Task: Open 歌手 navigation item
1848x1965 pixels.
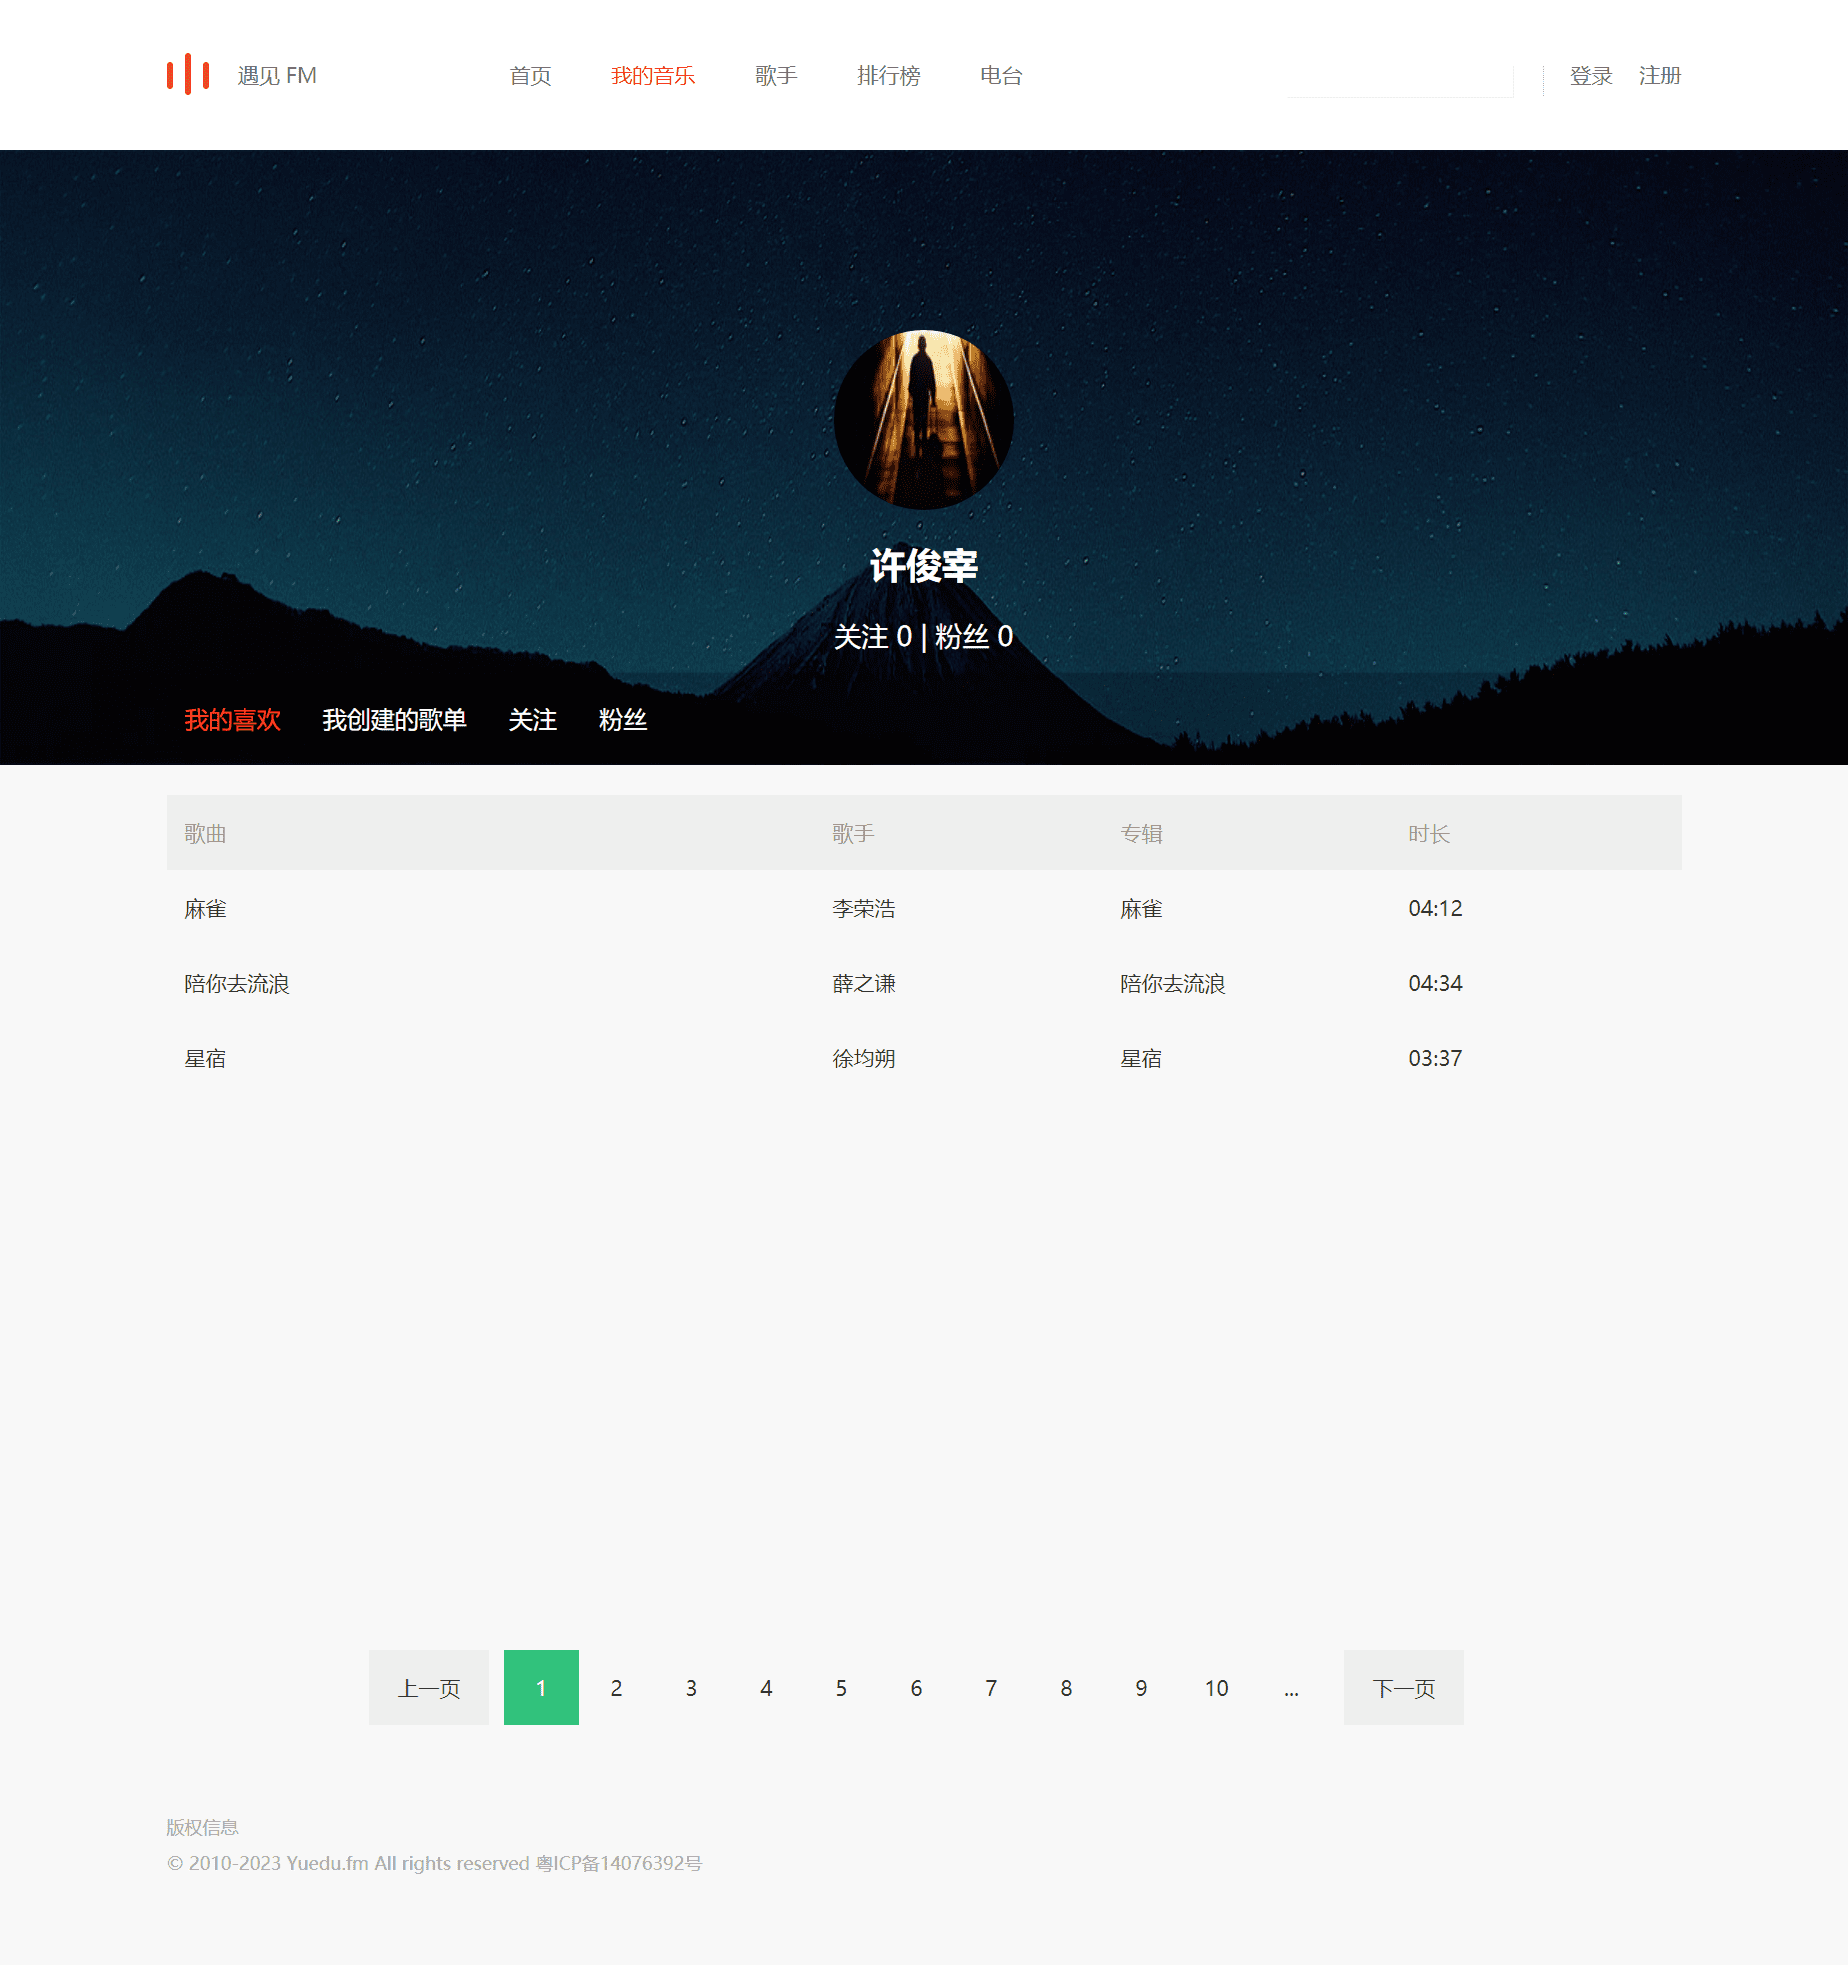Action: point(776,76)
